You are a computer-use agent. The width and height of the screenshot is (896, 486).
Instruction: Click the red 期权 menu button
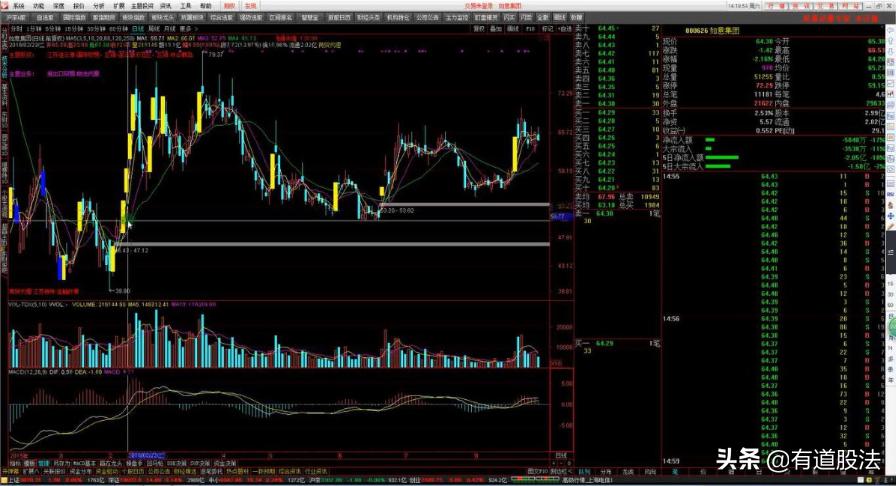click(x=230, y=6)
